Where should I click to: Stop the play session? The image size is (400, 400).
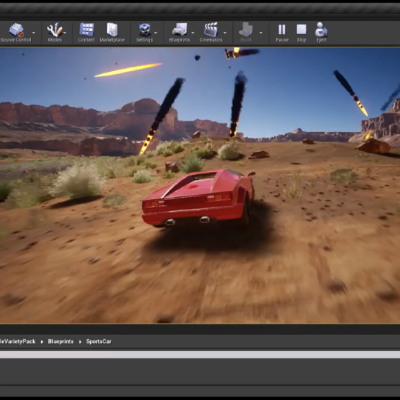click(301, 32)
